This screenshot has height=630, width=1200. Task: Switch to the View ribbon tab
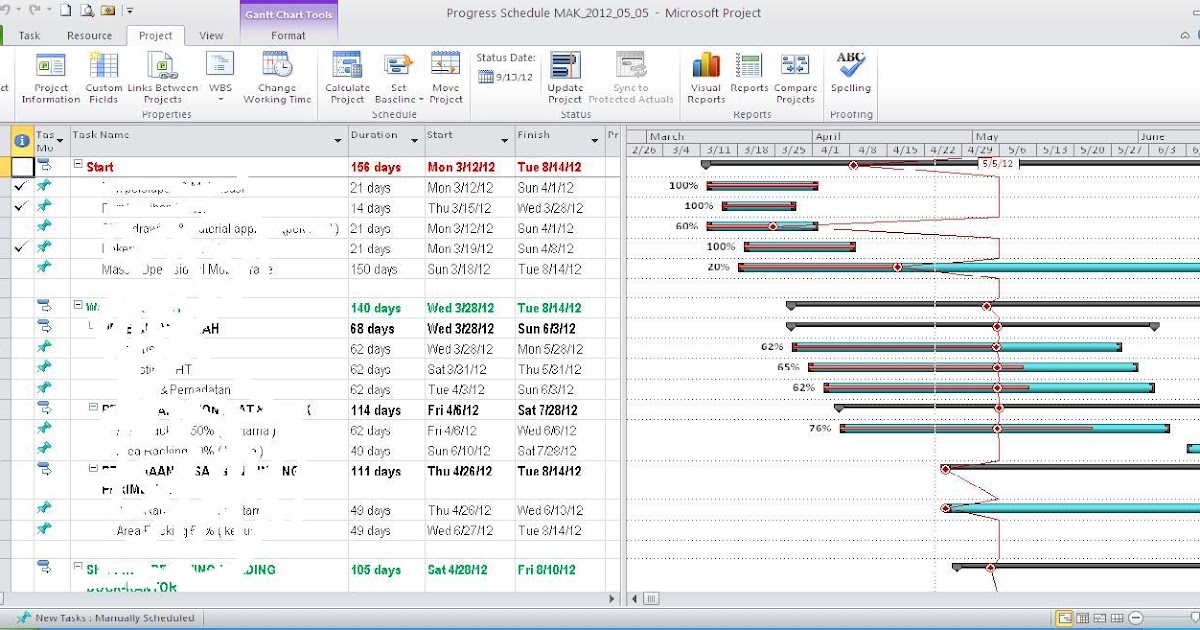pyautogui.click(x=211, y=34)
